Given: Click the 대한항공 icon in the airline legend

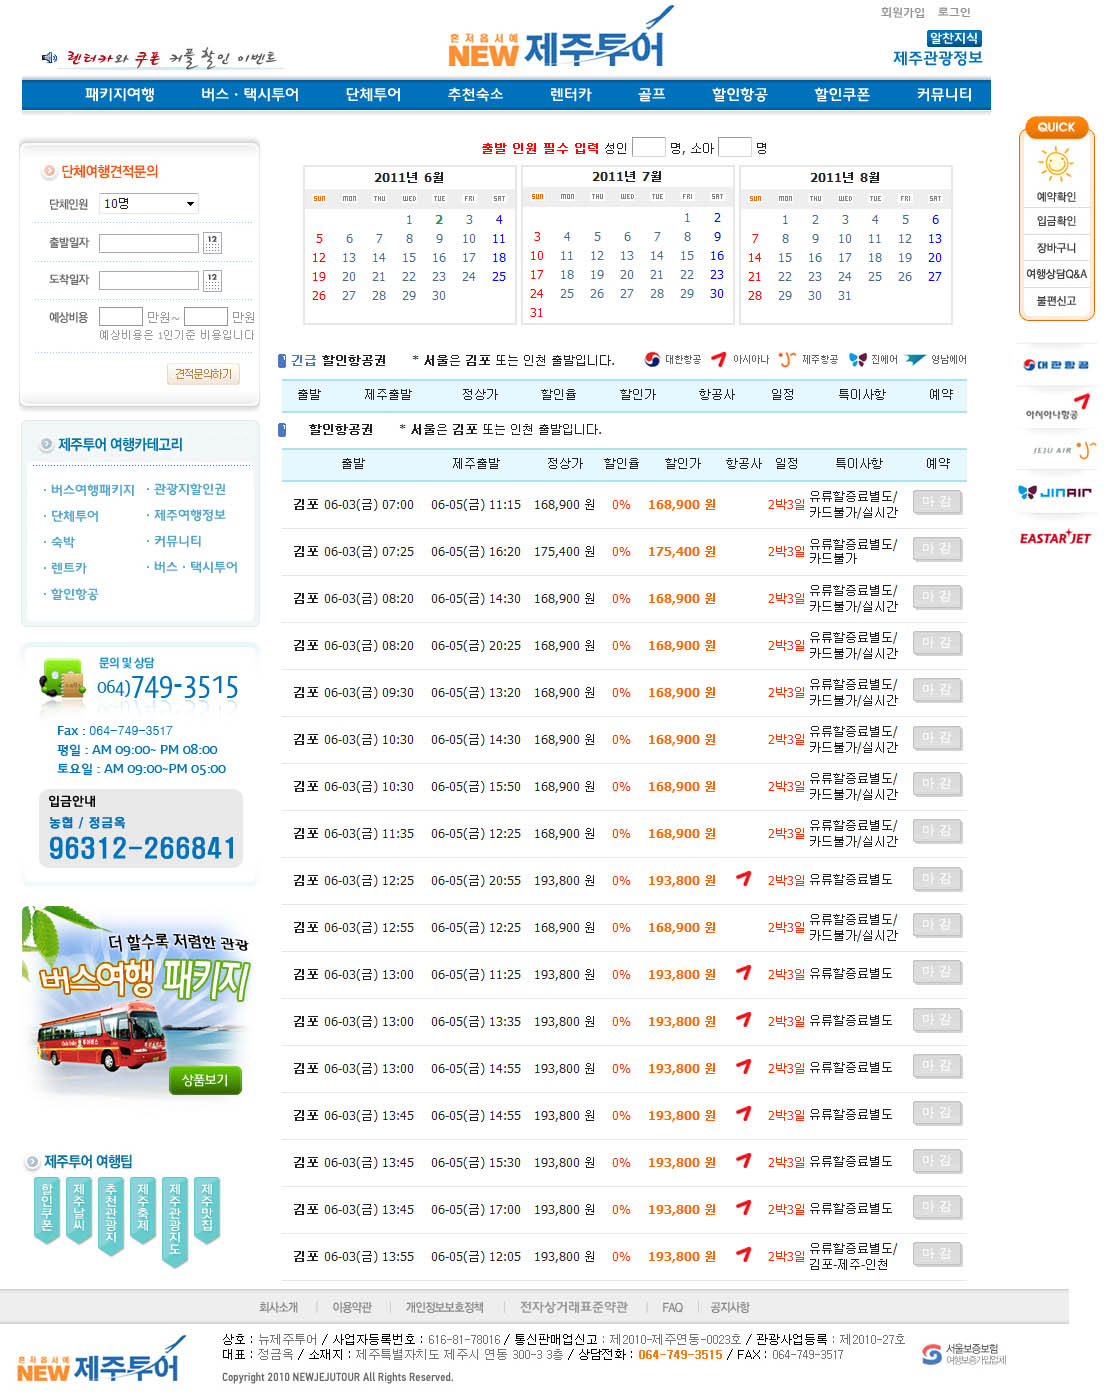Looking at the screenshot, I should coord(652,360).
